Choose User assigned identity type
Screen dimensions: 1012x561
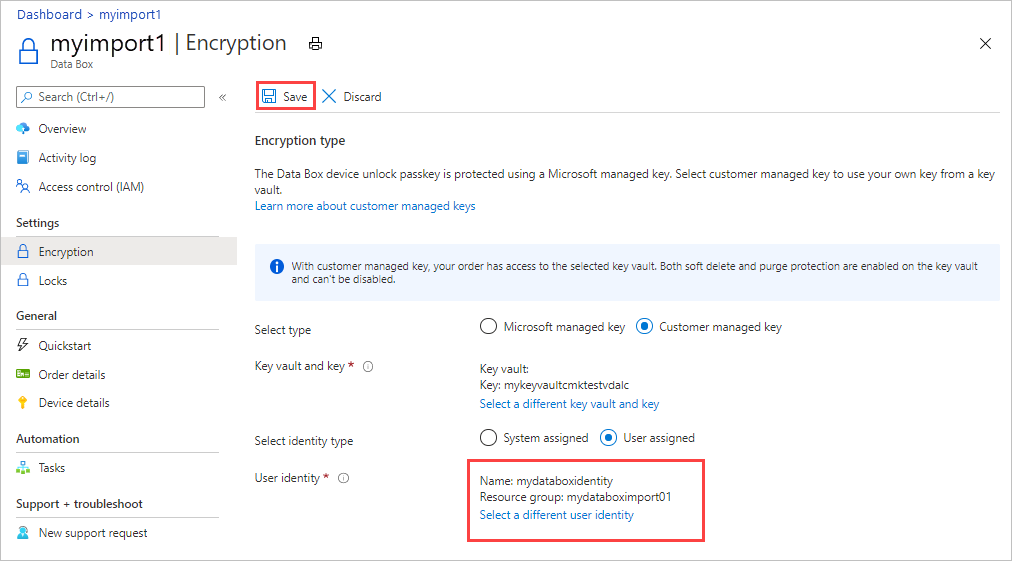[609, 438]
